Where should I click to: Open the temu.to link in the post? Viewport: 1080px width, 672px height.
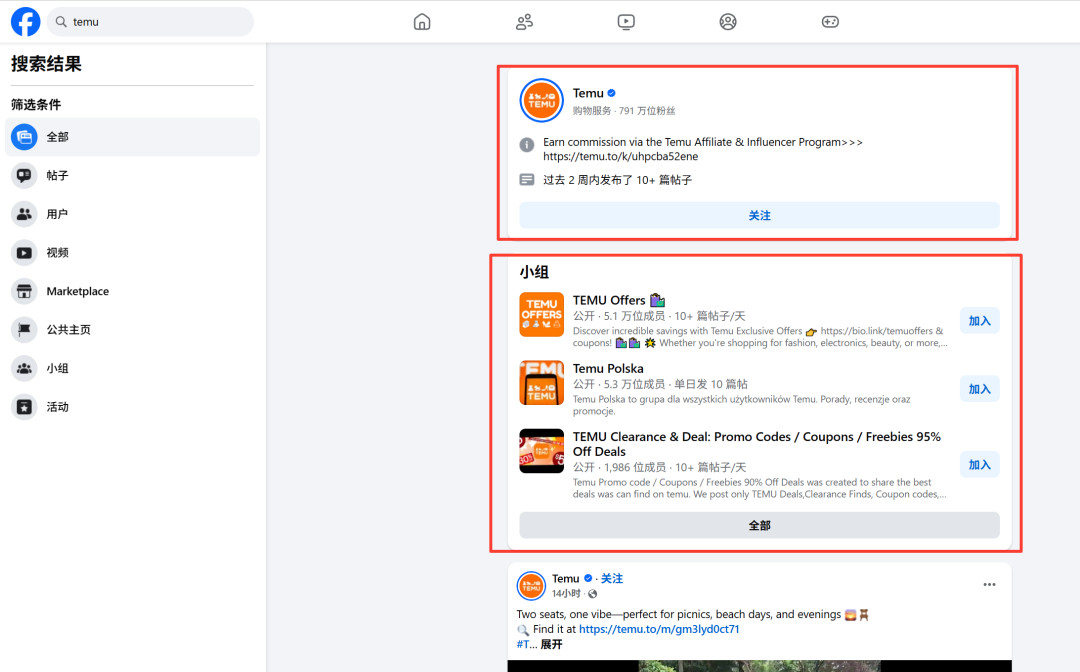pyautogui.click(x=657, y=628)
